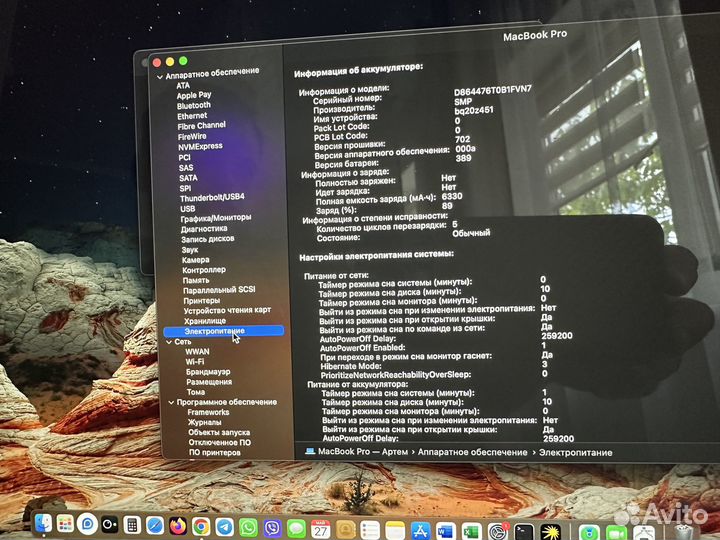Open Telegram from the Dock
The image size is (720, 540).
point(224,527)
